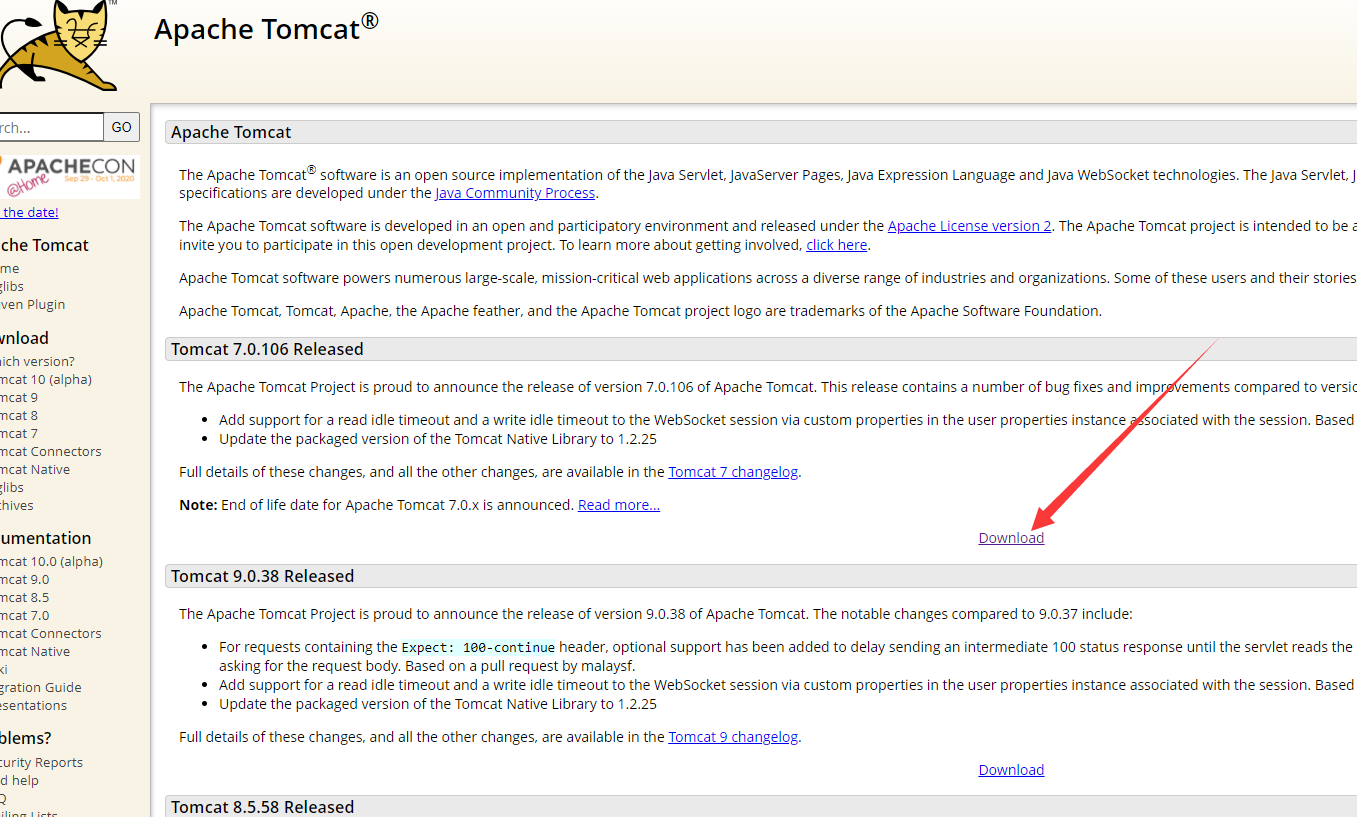1357x817 pixels.
Task: Open Tomcat 8.5 documentation
Action: tap(24, 597)
